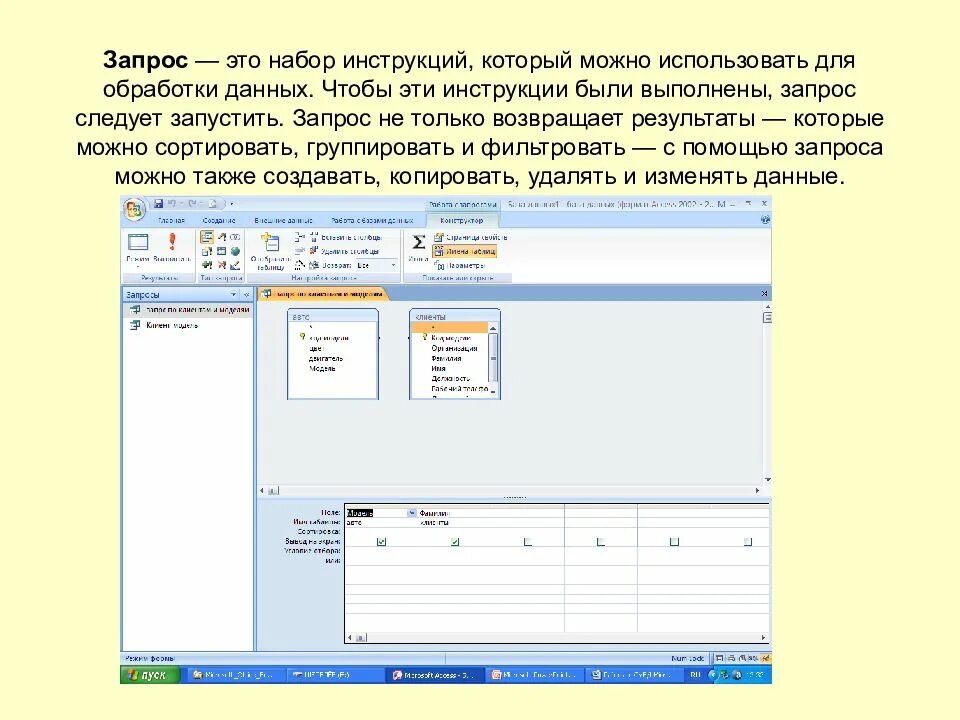
Task: Click the Режим view icon in ribbon
Action: click(x=138, y=242)
